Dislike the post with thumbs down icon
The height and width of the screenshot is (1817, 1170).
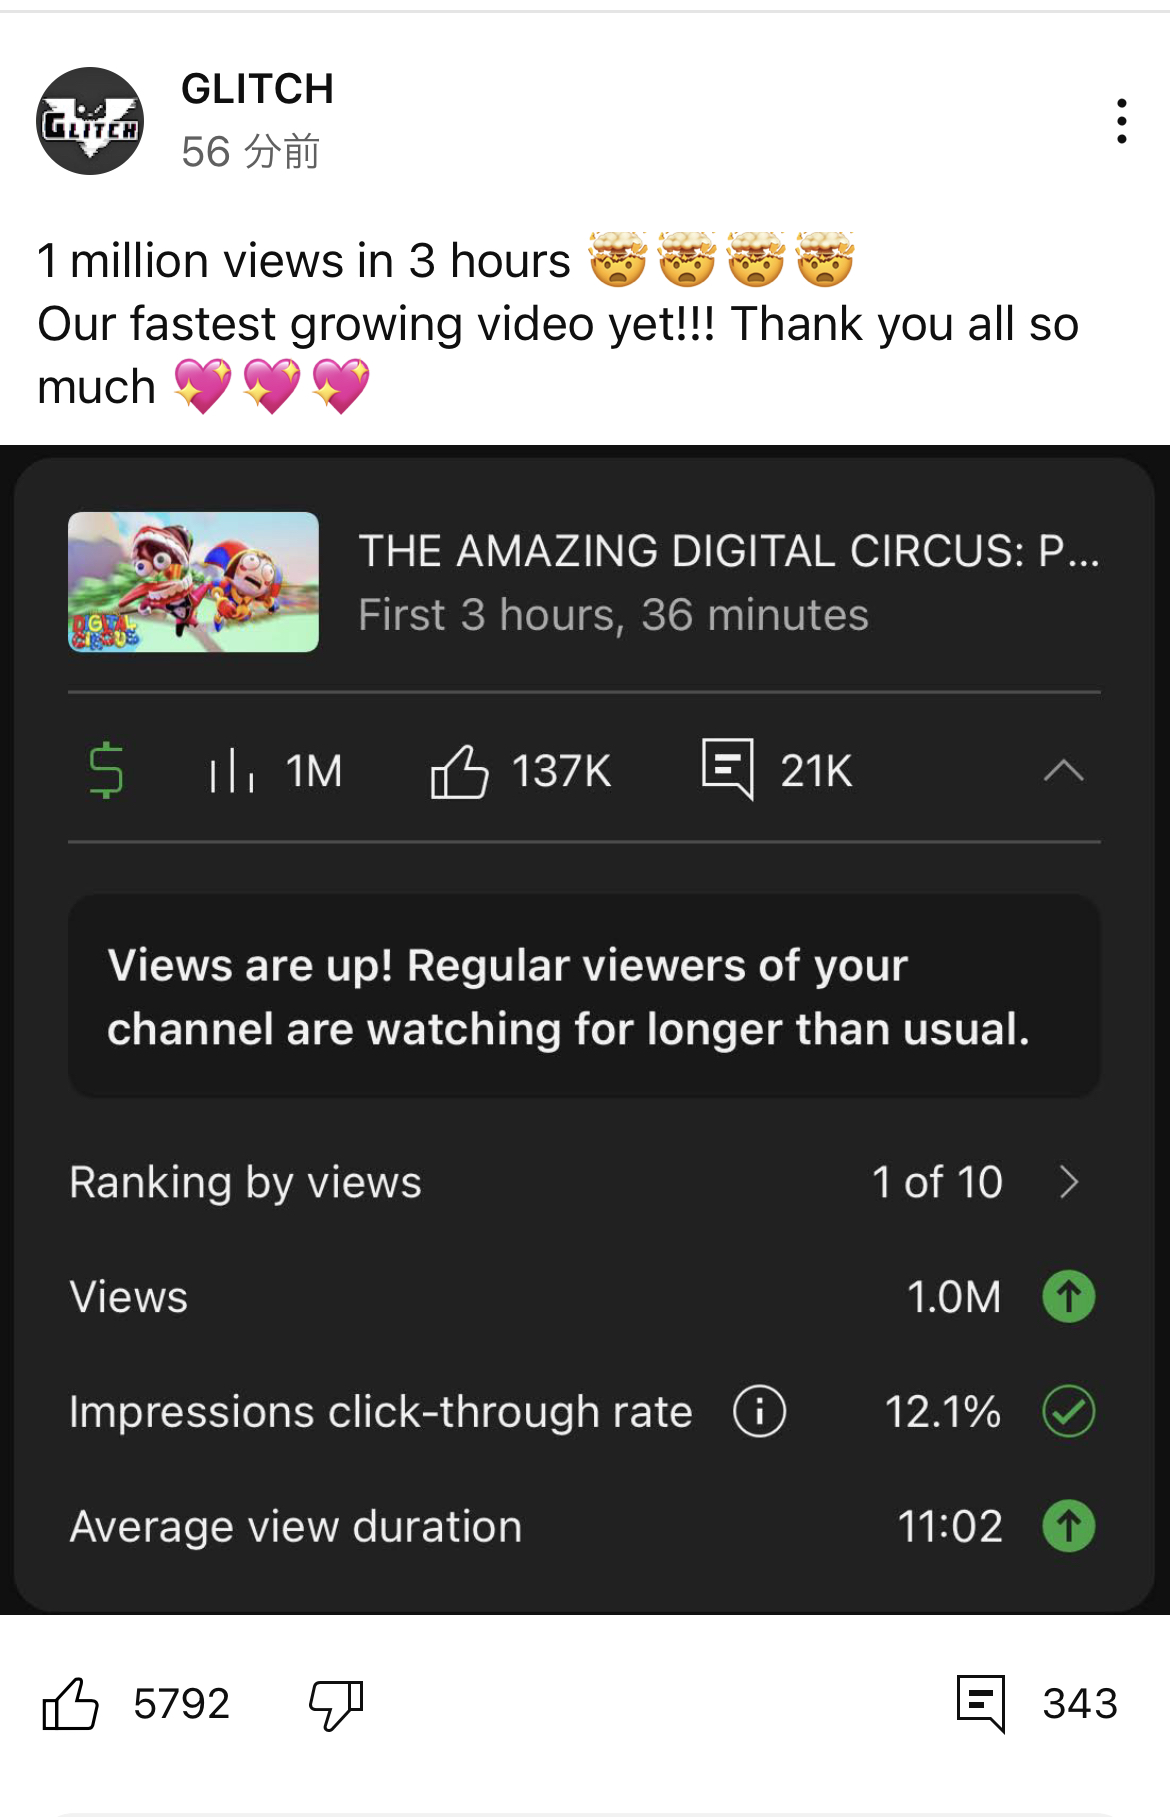coord(336,1703)
